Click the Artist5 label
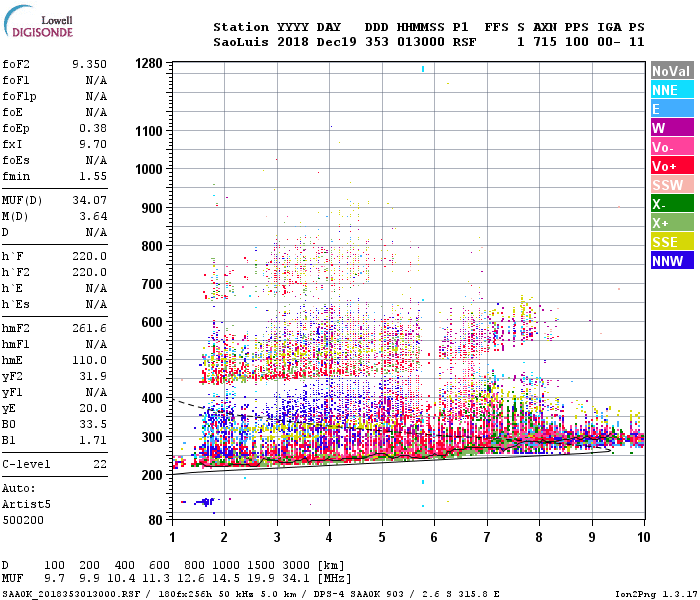This screenshot has width=700, height=600. 26,504
